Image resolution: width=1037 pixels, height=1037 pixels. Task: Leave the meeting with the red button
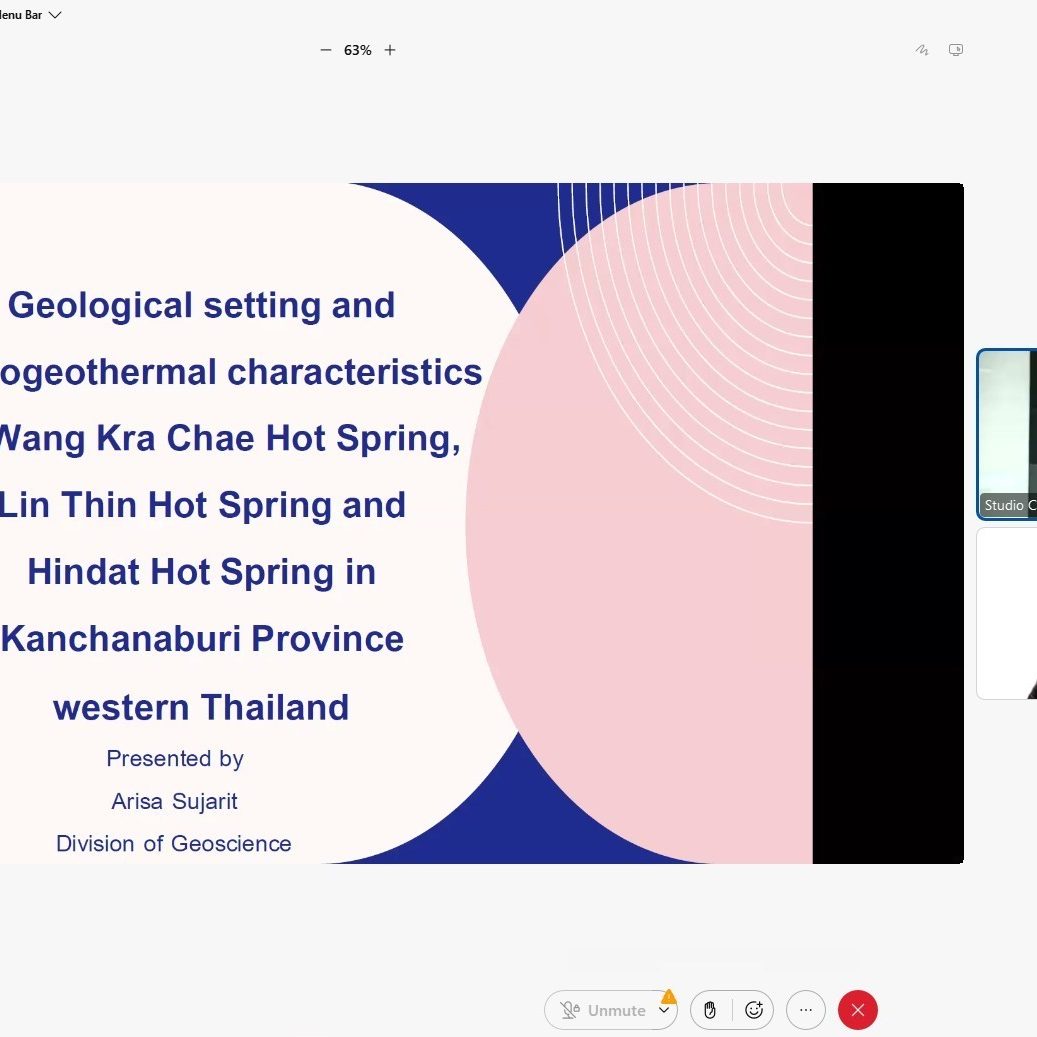(858, 1010)
